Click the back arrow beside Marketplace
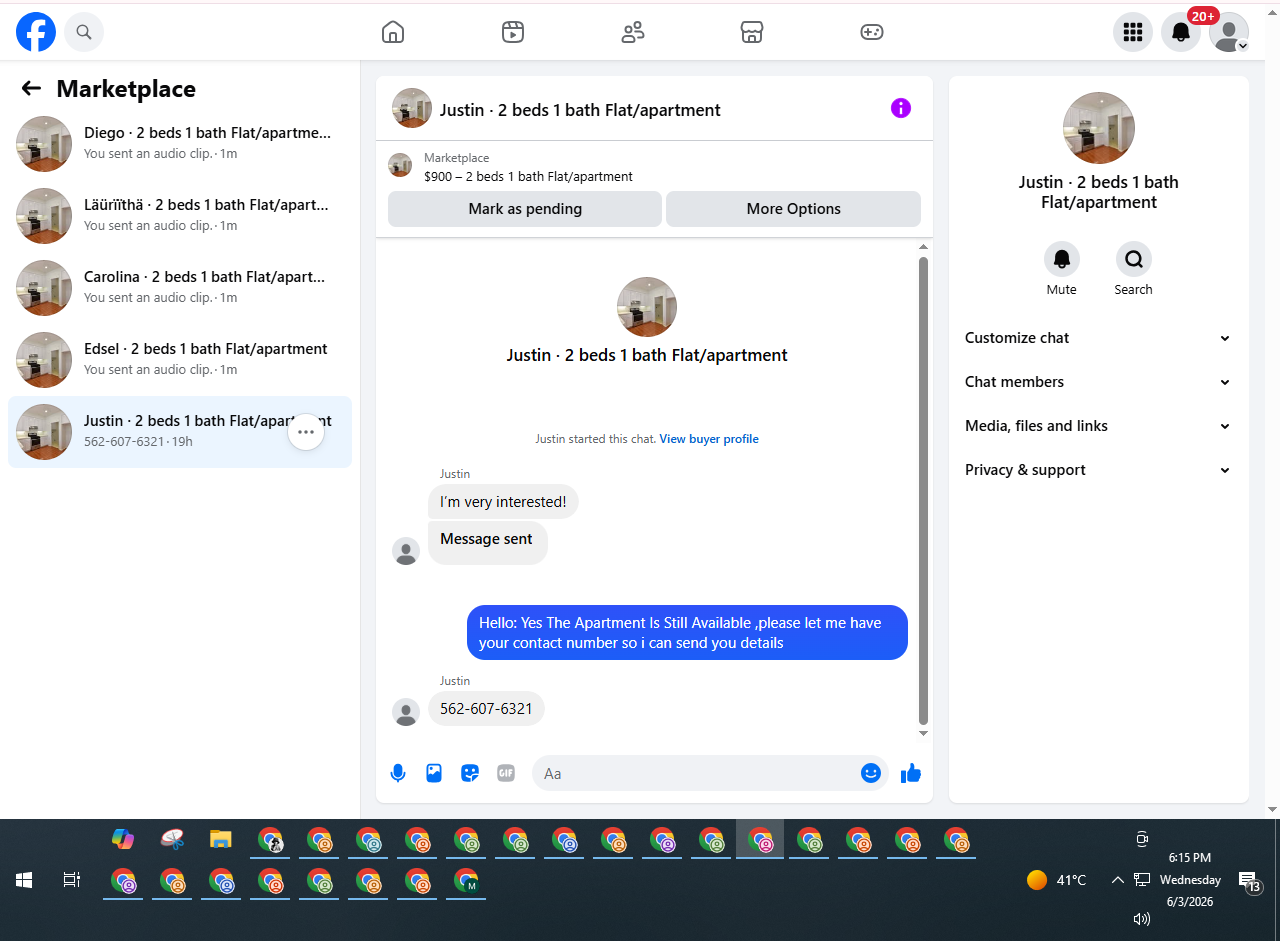The image size is (1280, 941). click(31, 89)
